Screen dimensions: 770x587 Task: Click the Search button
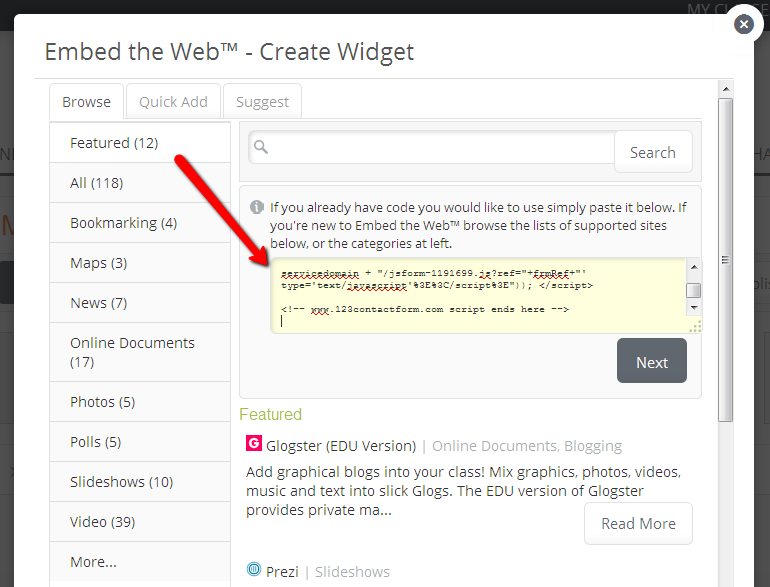point(653,152)
